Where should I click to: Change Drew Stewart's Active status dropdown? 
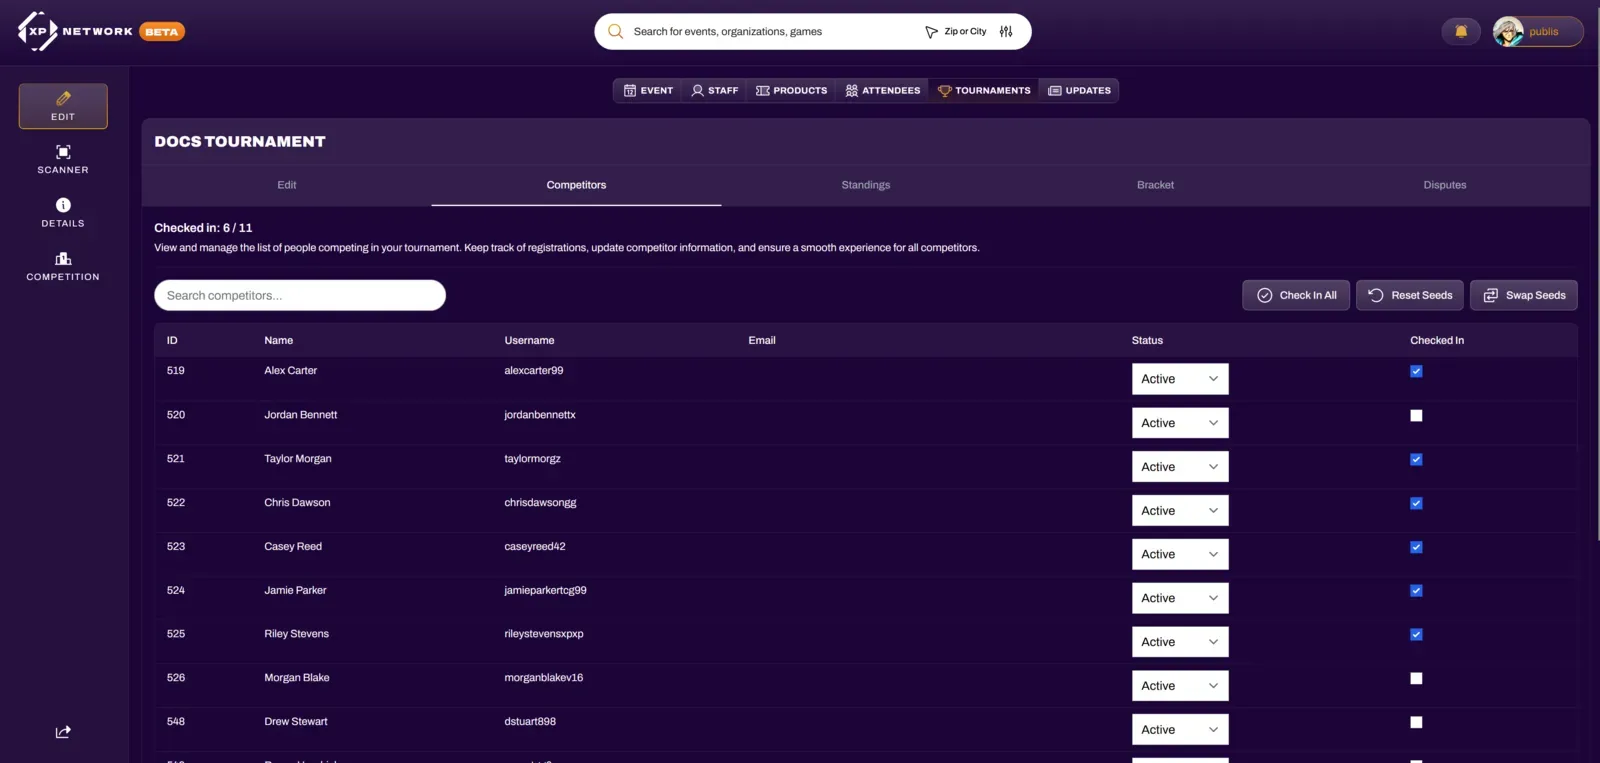coord(1180,730)
